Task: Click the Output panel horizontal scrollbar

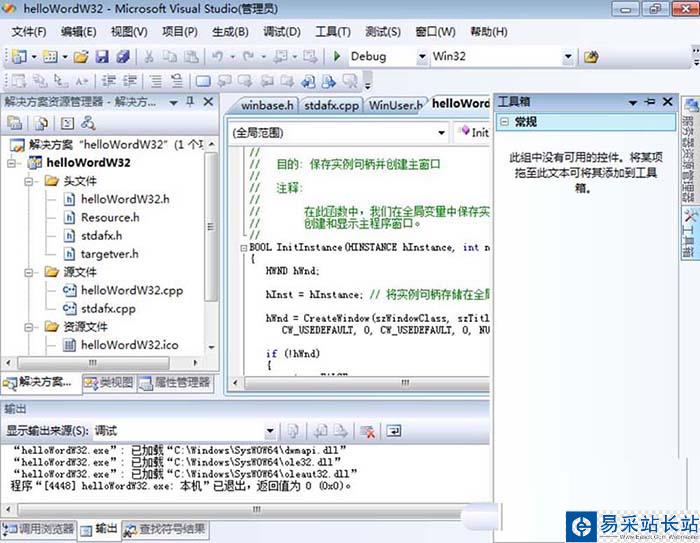Action: (x=239, y=510)
